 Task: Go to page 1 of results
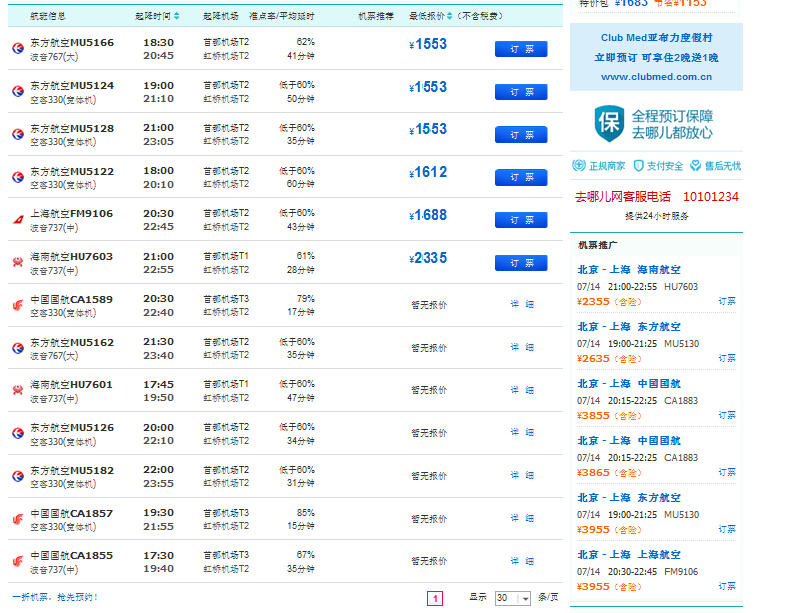tap(435, 598)
